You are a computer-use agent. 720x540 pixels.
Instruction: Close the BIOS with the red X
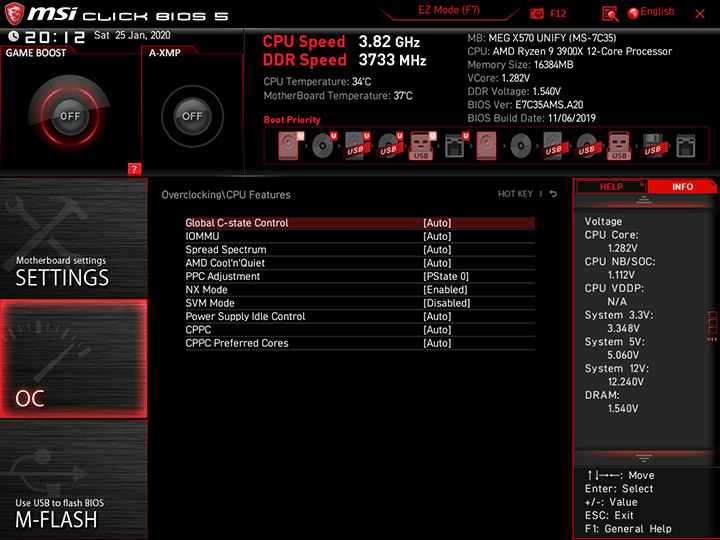pyautogui.click(x=699, y=14)
